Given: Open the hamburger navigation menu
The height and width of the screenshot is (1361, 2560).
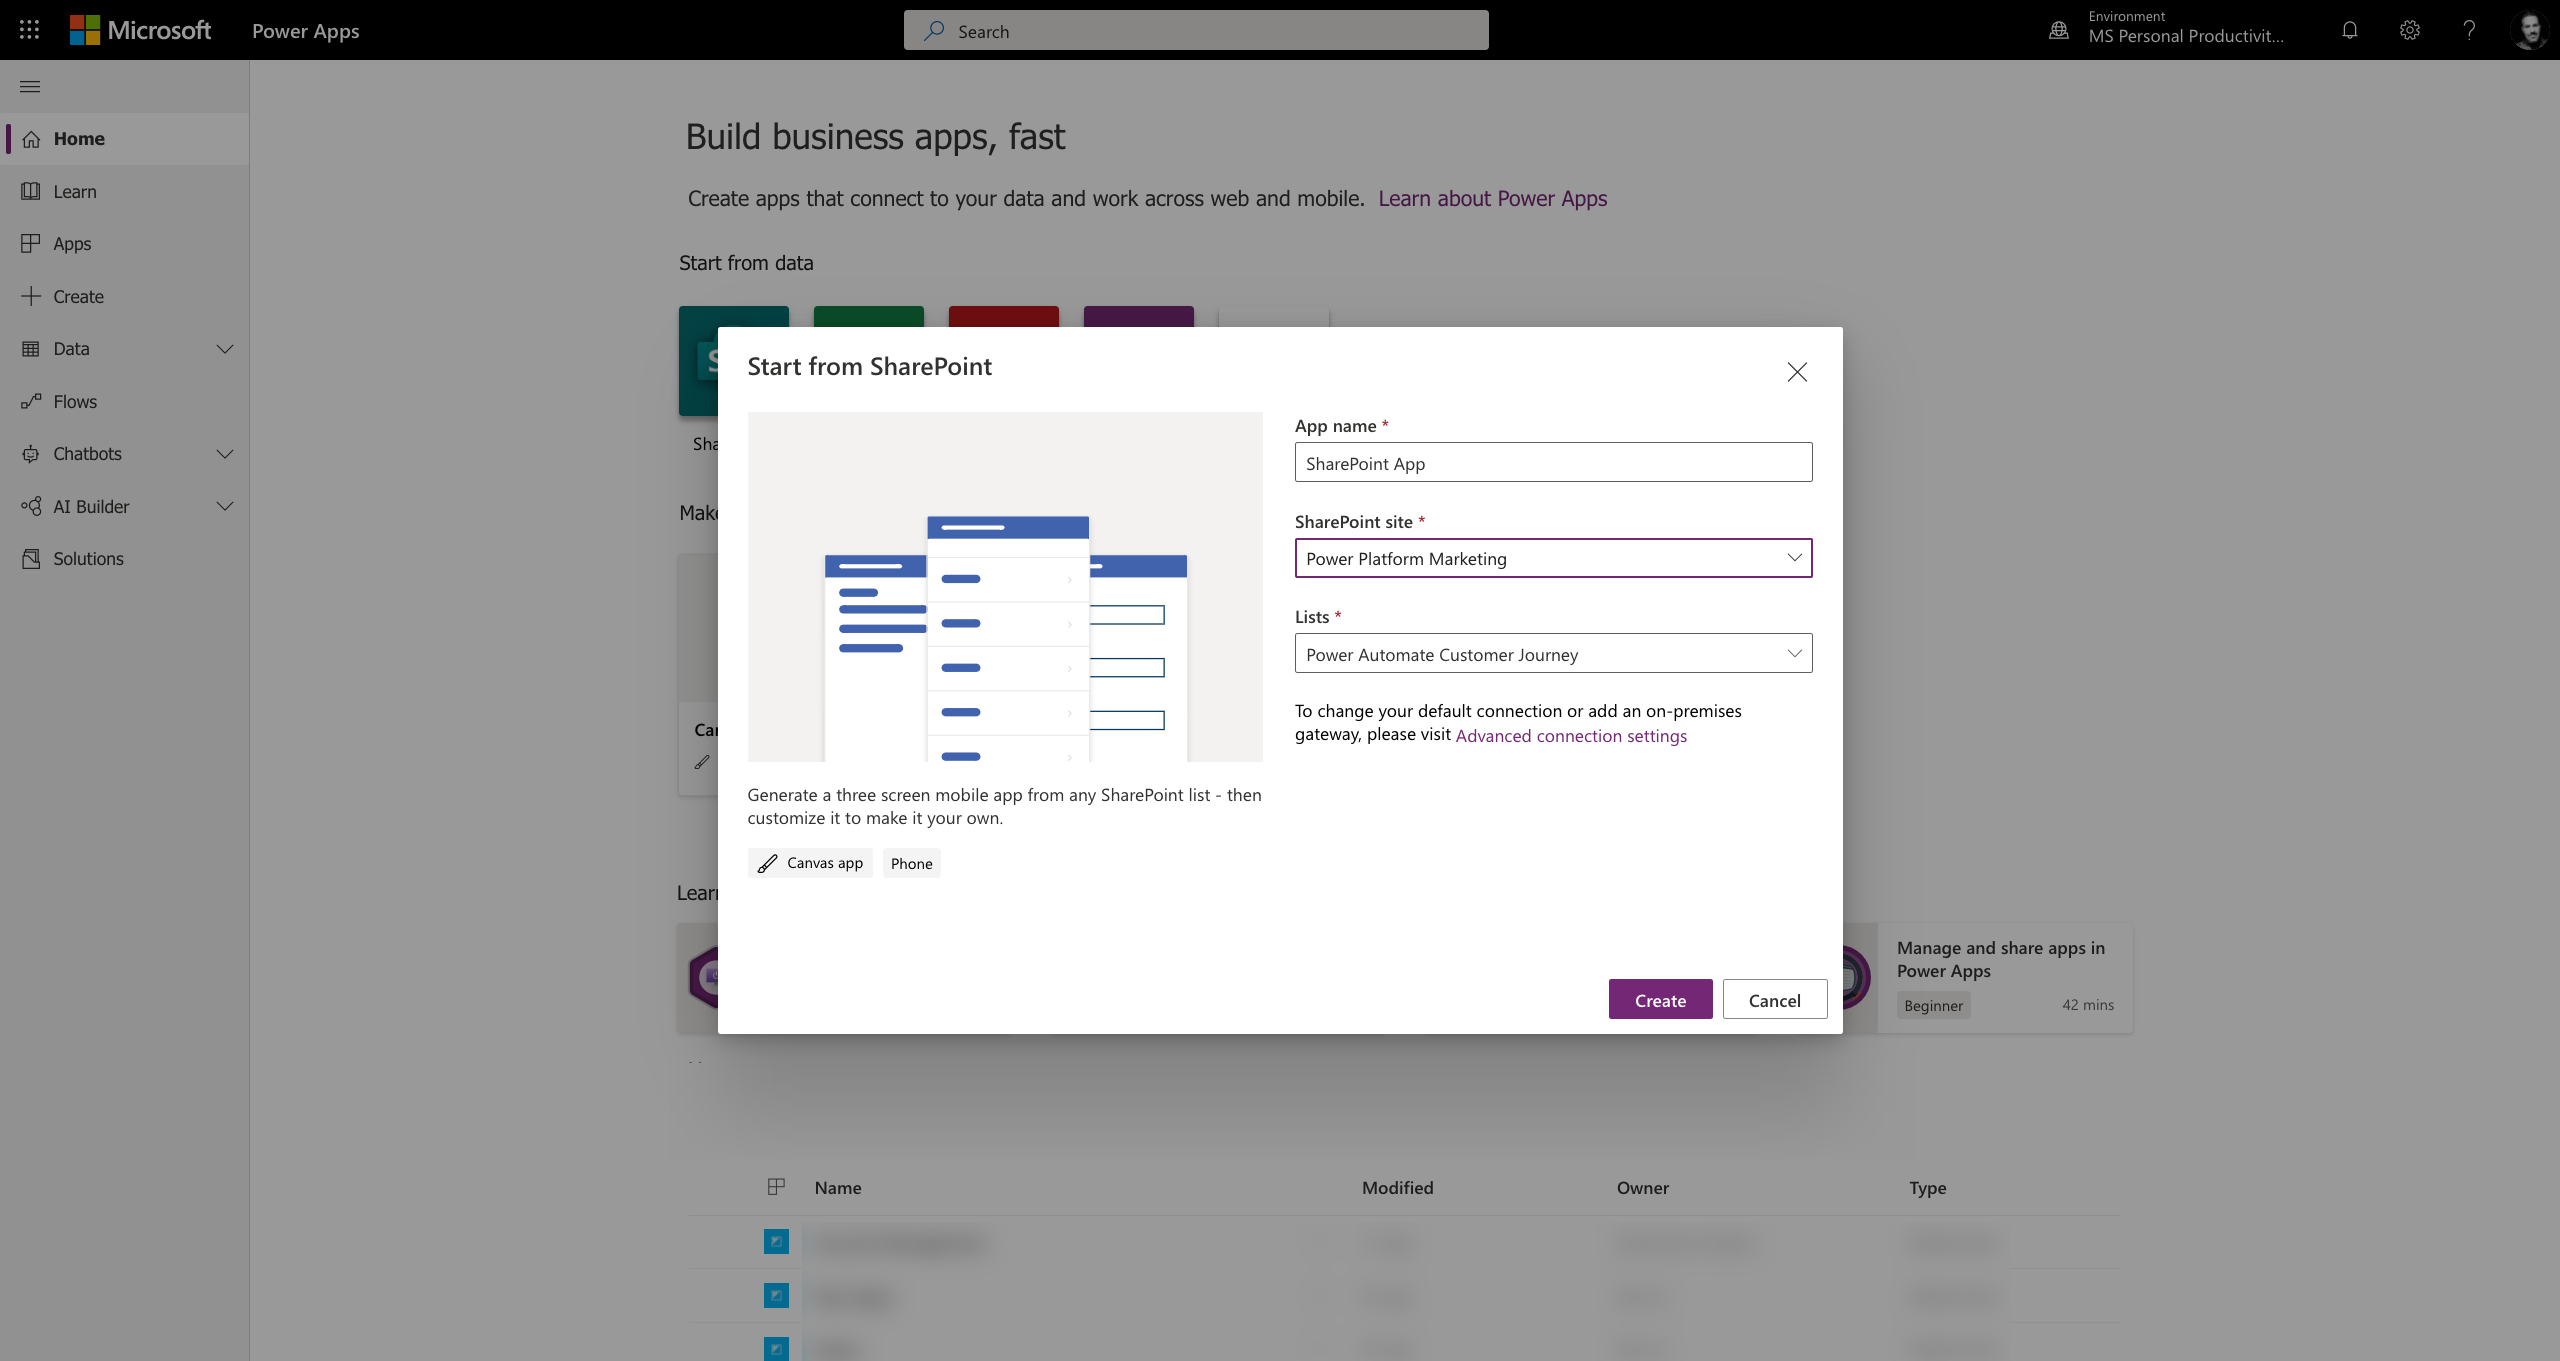Looking at the screenshot, I should coord(29,87).
